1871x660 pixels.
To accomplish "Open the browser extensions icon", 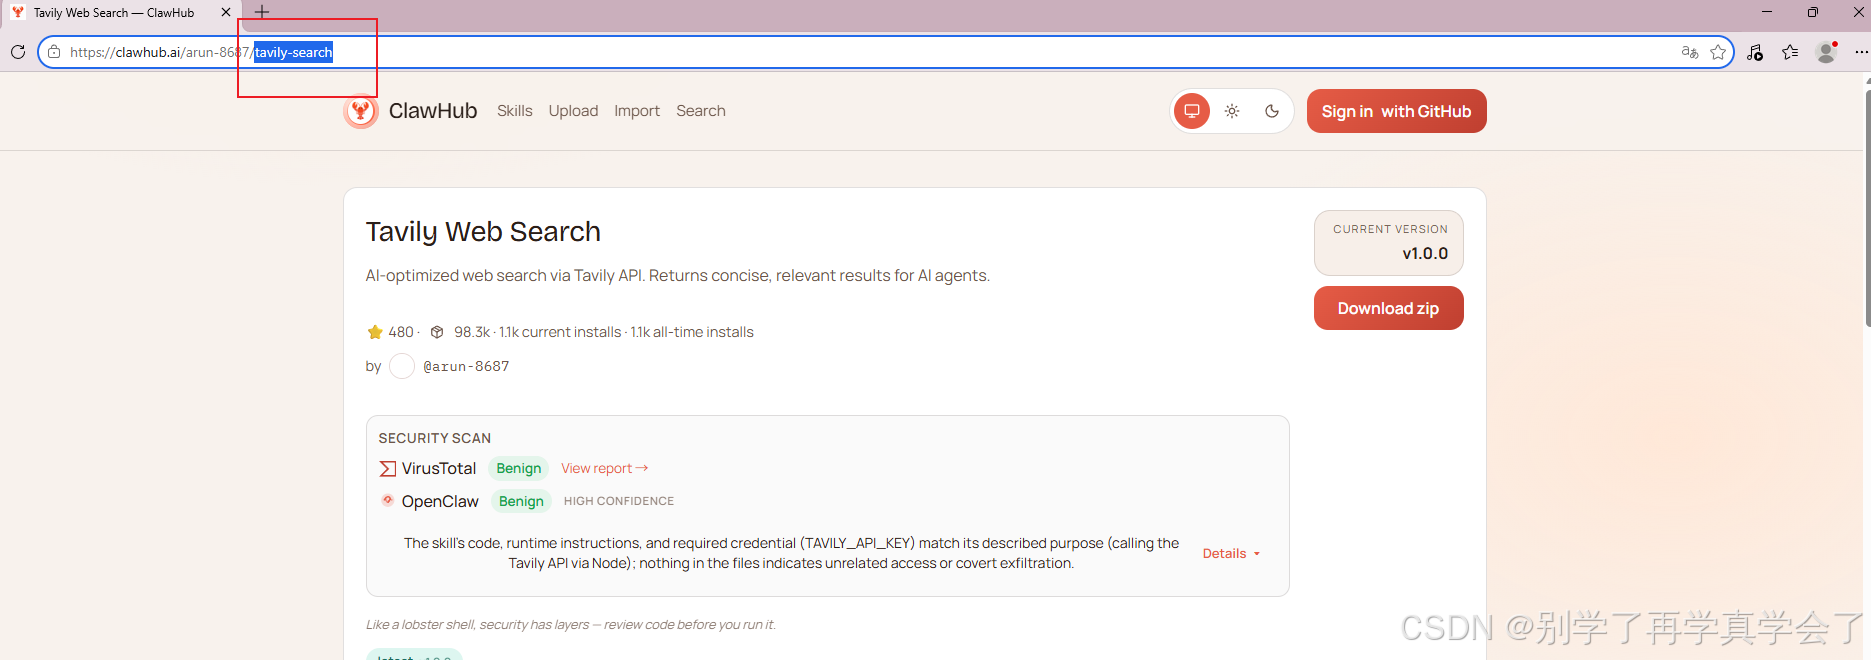I will pyautogui.click(x=1755, y=52).
